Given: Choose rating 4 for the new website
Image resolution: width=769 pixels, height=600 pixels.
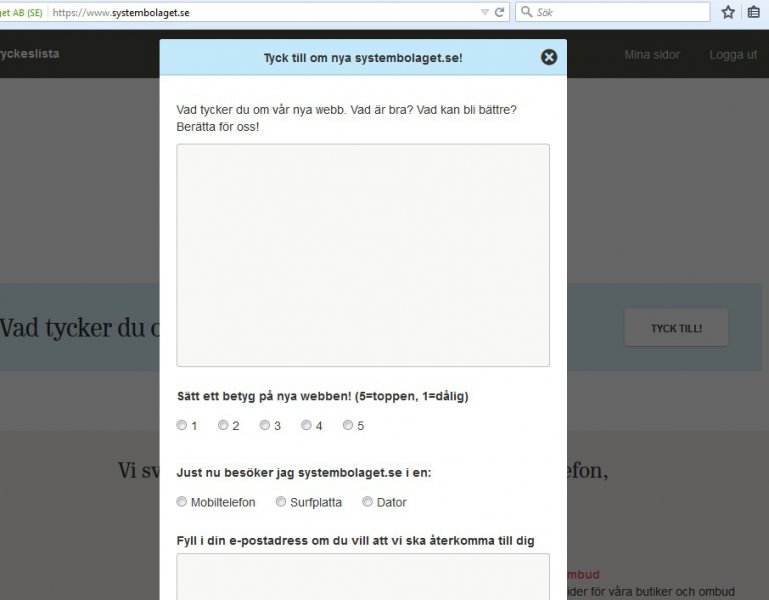Looking at the screenshot, I should [306, 425].
